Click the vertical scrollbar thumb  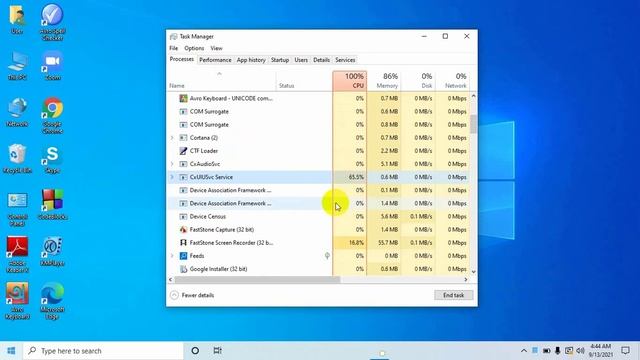(x=473, y=124)
